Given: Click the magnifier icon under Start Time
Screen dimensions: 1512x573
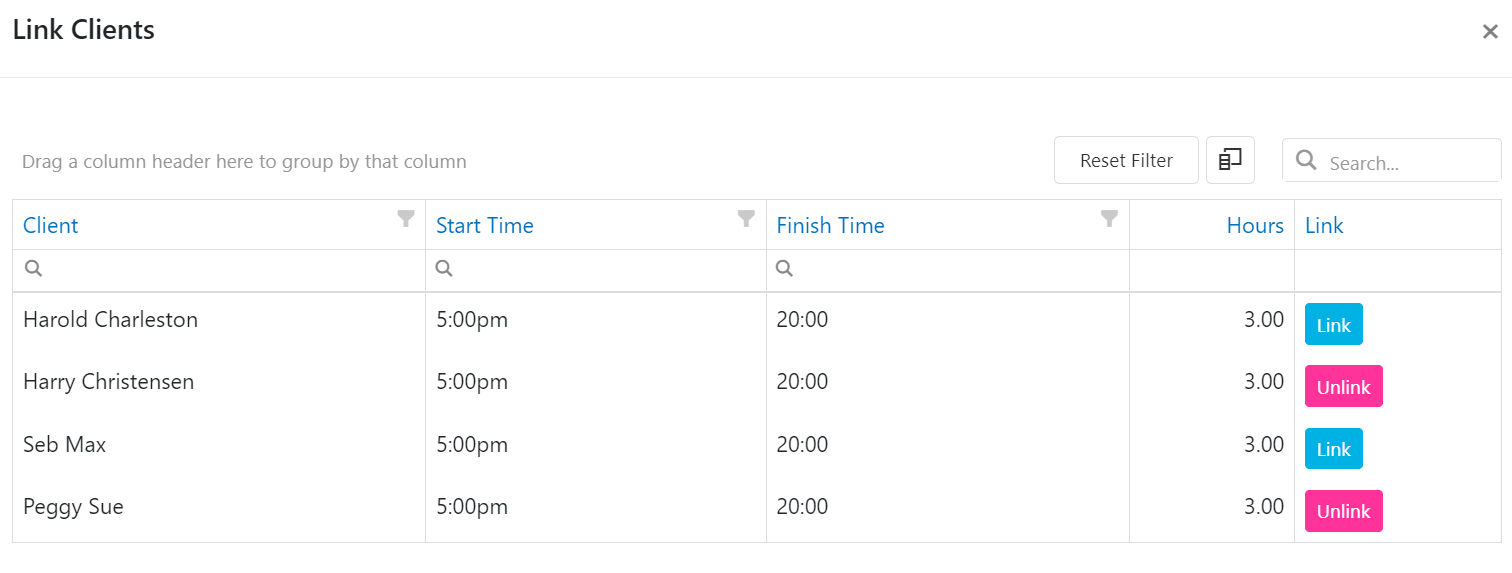Looking at the screenshot, I should (445, 268).
